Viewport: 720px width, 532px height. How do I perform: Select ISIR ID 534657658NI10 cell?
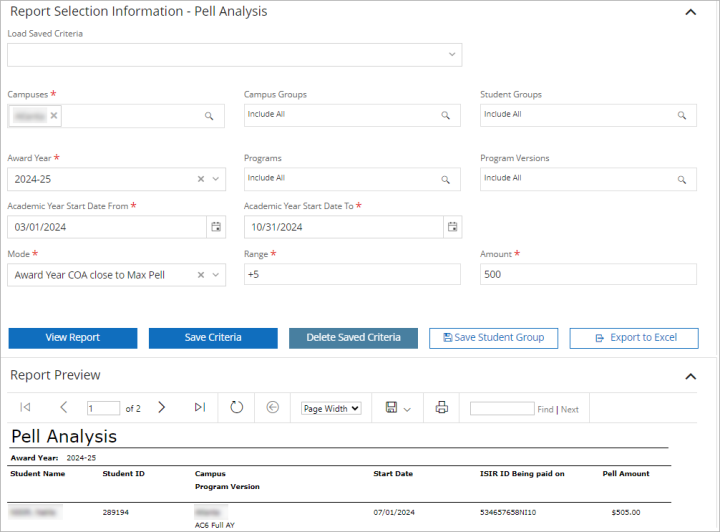click(508, 512)
